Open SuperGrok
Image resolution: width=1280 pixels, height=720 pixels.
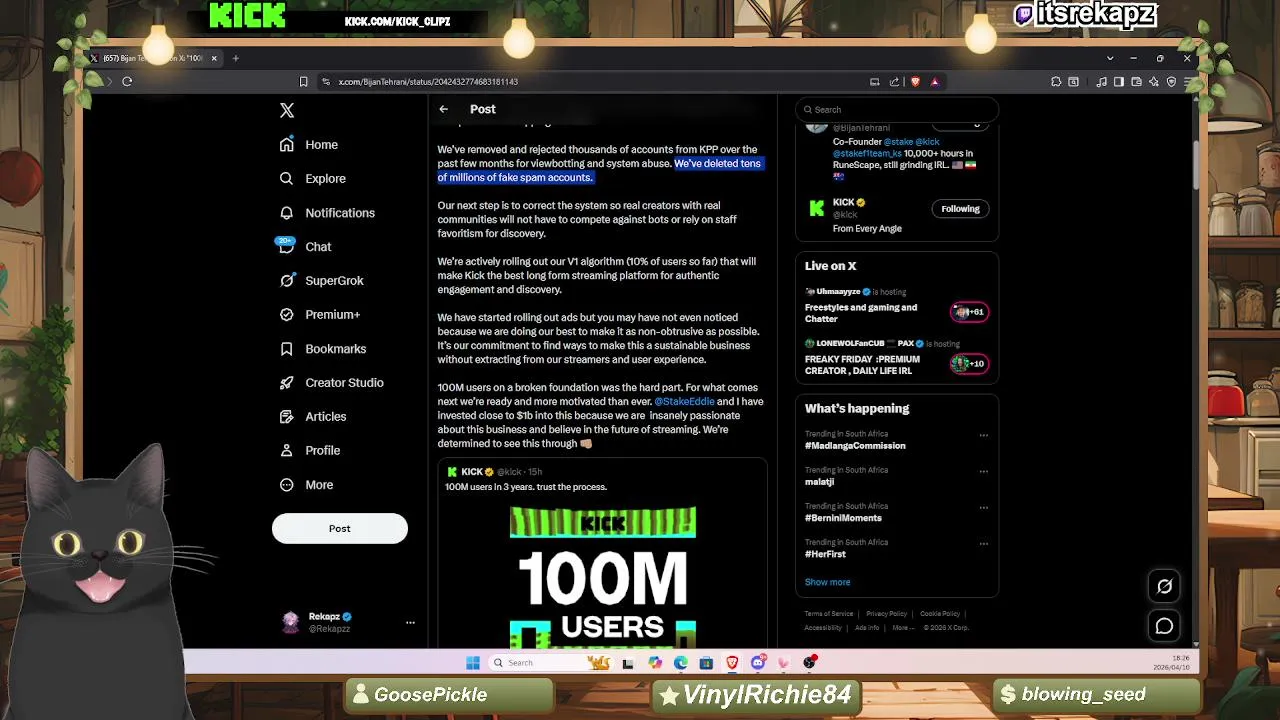coord(334,281)
